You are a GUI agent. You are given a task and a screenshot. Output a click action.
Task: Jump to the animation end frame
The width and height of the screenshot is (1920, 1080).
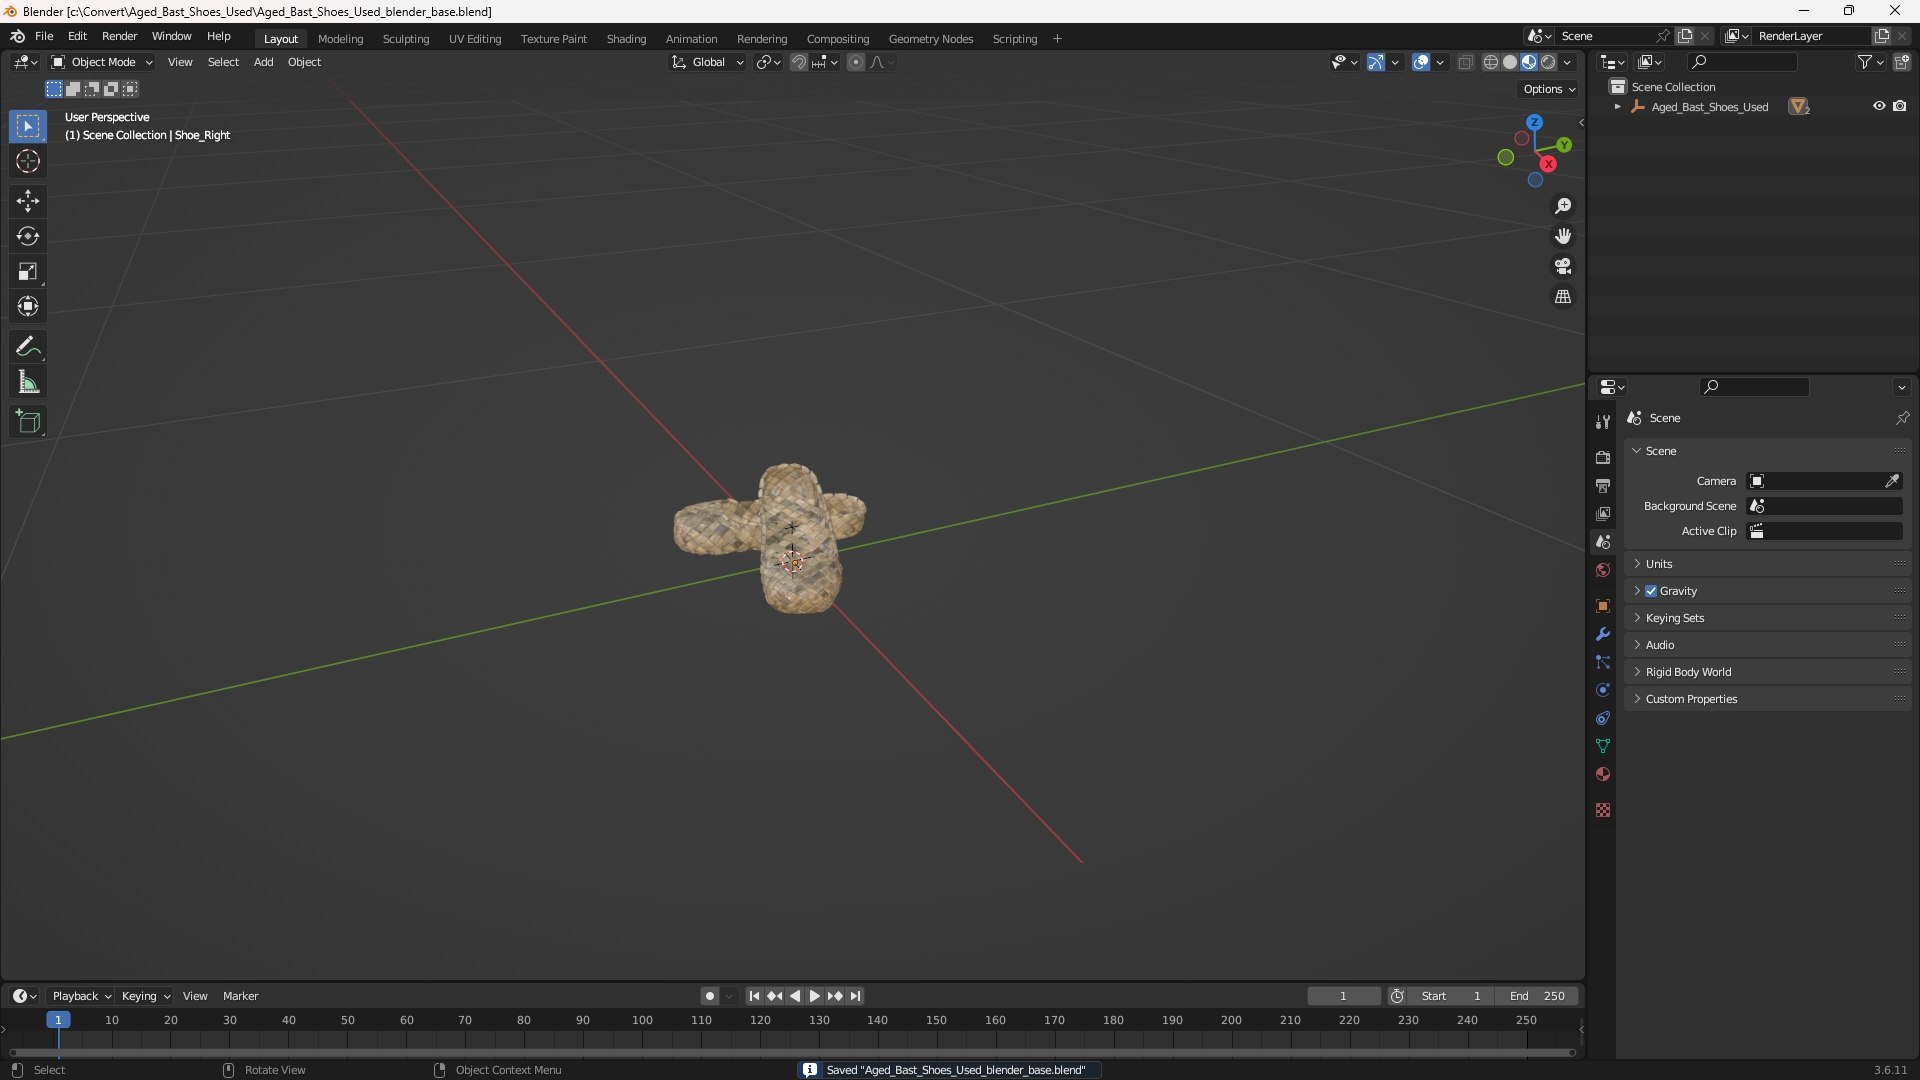855,996
